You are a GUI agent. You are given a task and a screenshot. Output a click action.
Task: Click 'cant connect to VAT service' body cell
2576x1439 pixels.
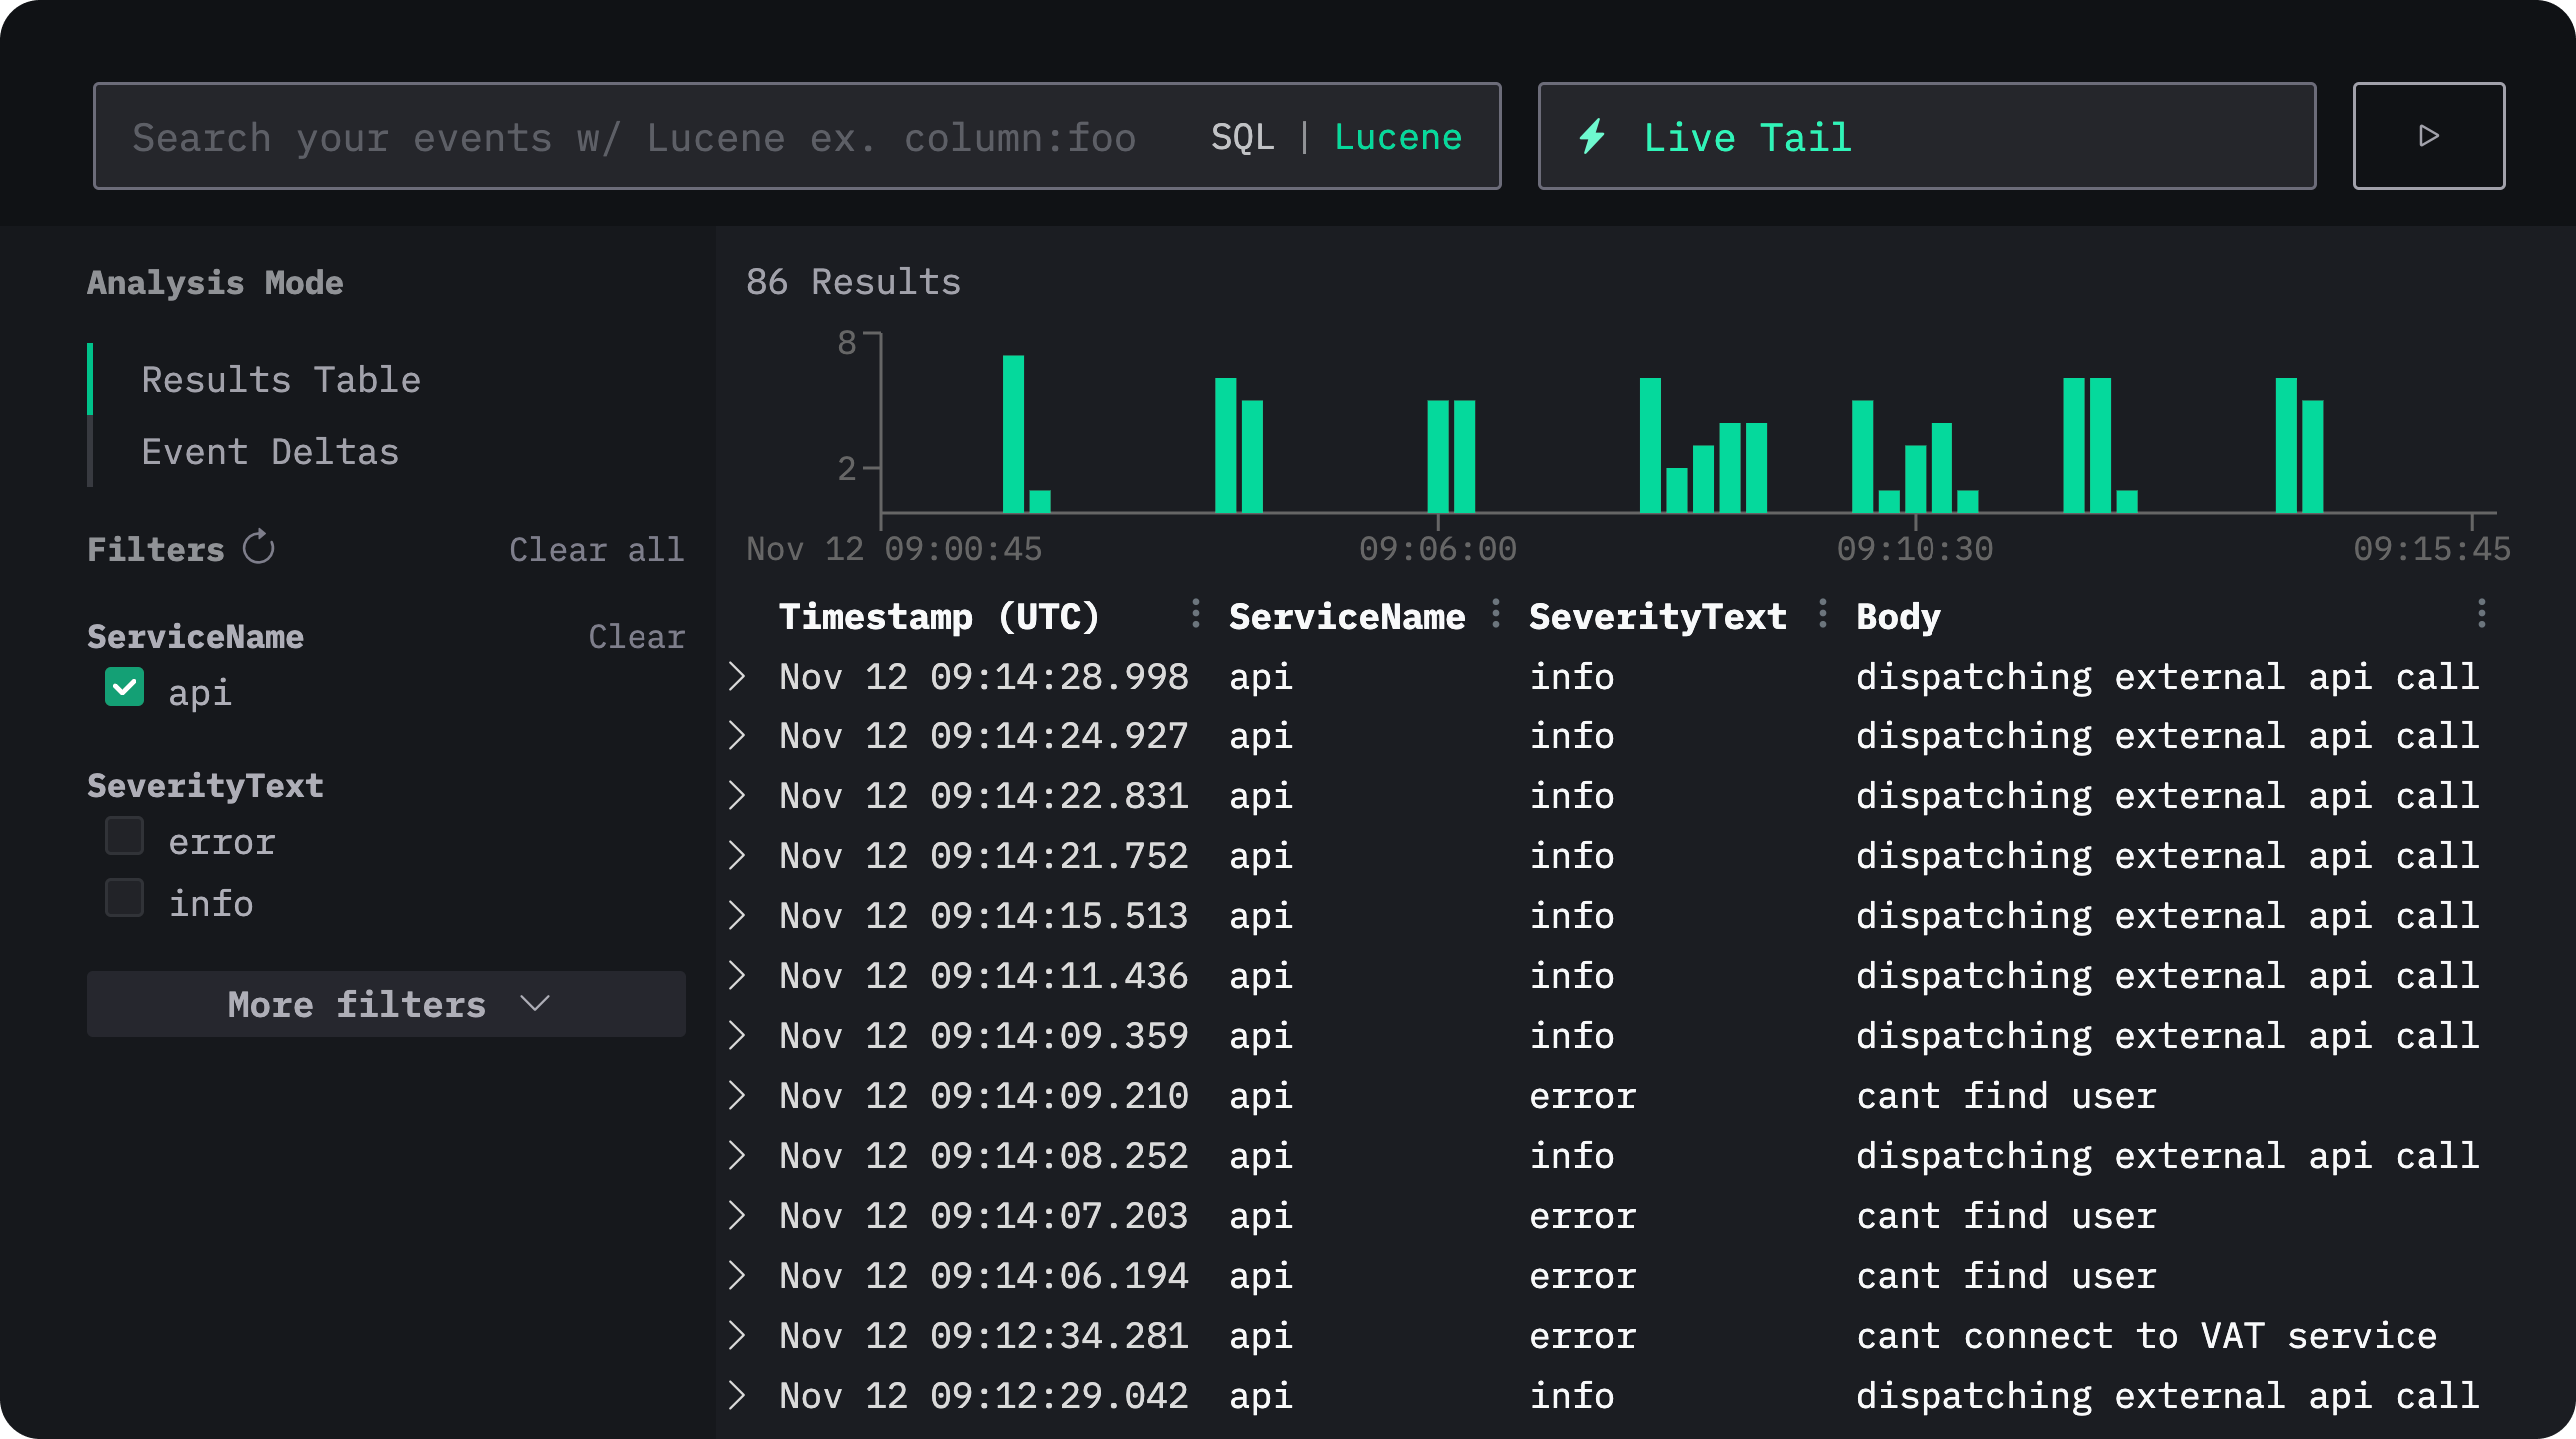[x=2146, y=1336]
